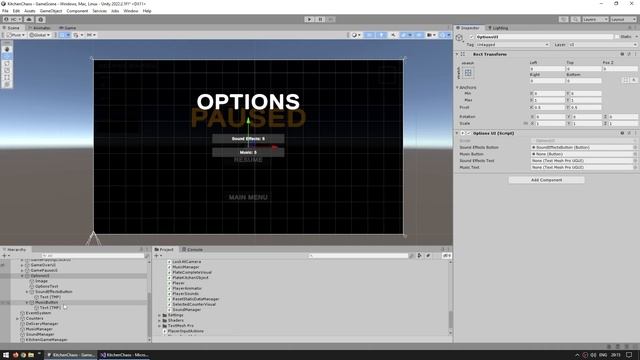
Task: Select the Move tool in the Scene overlay
Action: click(x=7, y=56)
